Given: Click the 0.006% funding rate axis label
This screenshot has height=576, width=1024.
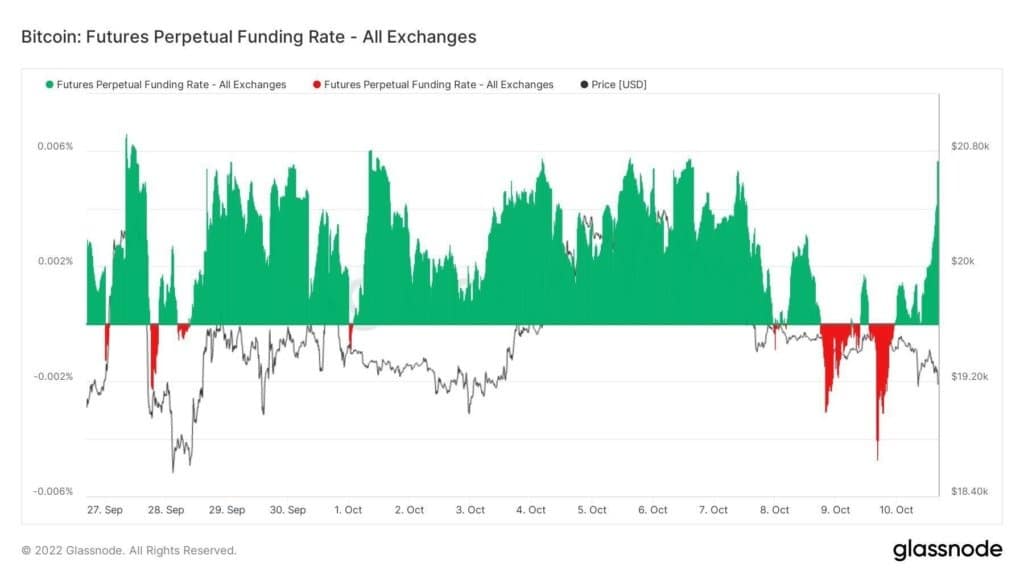Looking at the screenshot, I should tap(56, 146).
